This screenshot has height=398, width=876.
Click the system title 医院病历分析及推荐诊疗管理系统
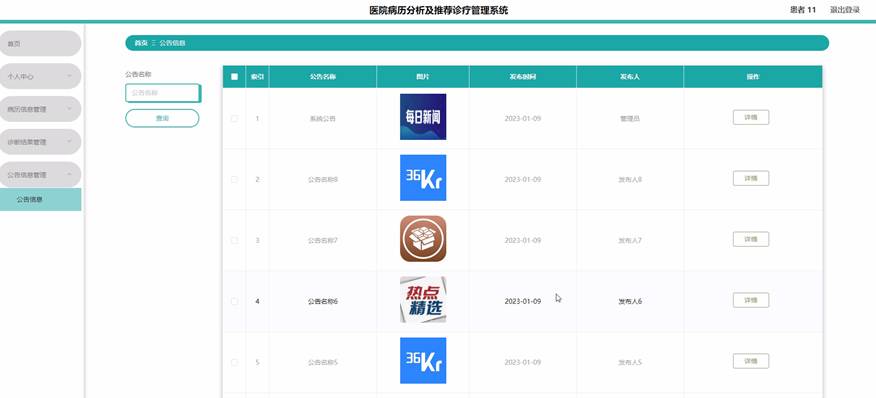click(x=439, y=10)
